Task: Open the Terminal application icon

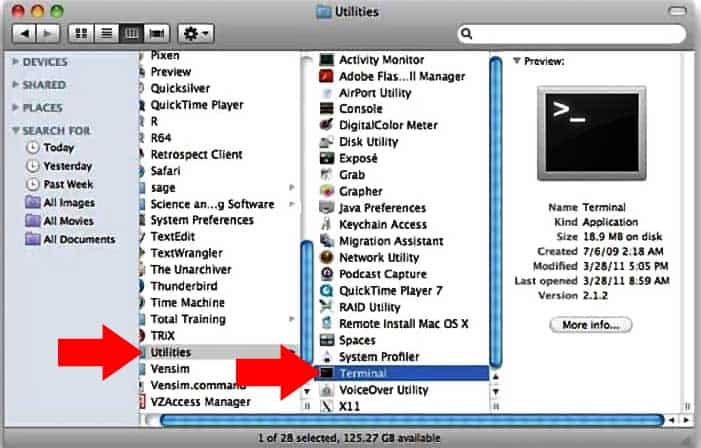Action: 326,374
